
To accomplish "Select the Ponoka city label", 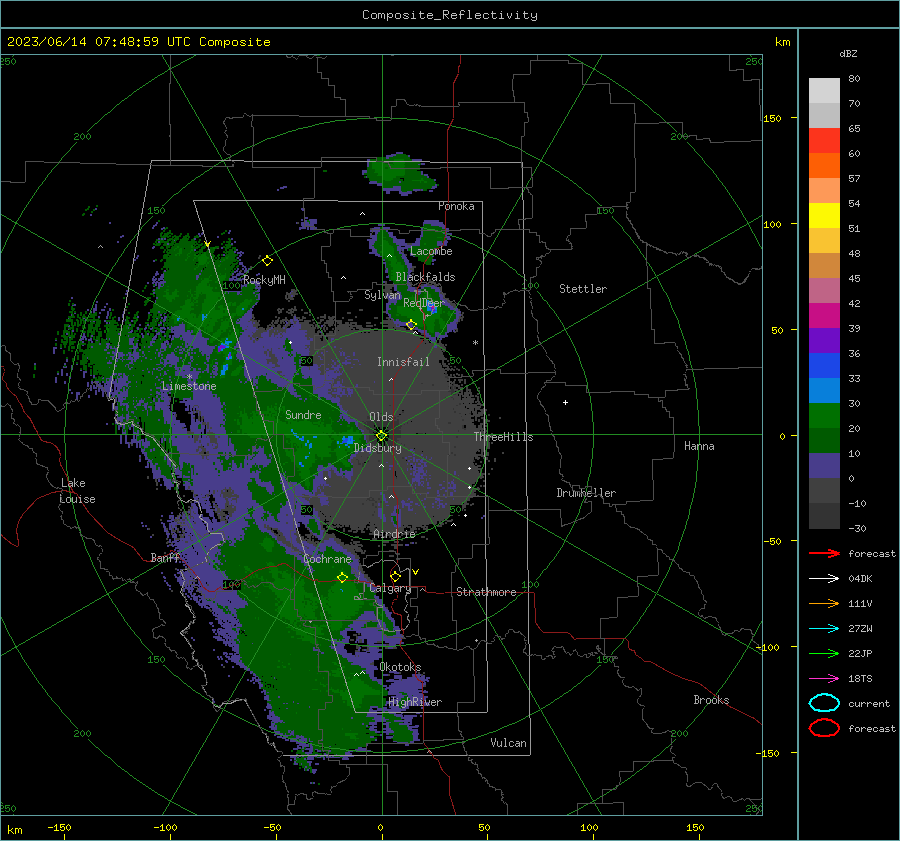I will (456, 206).
